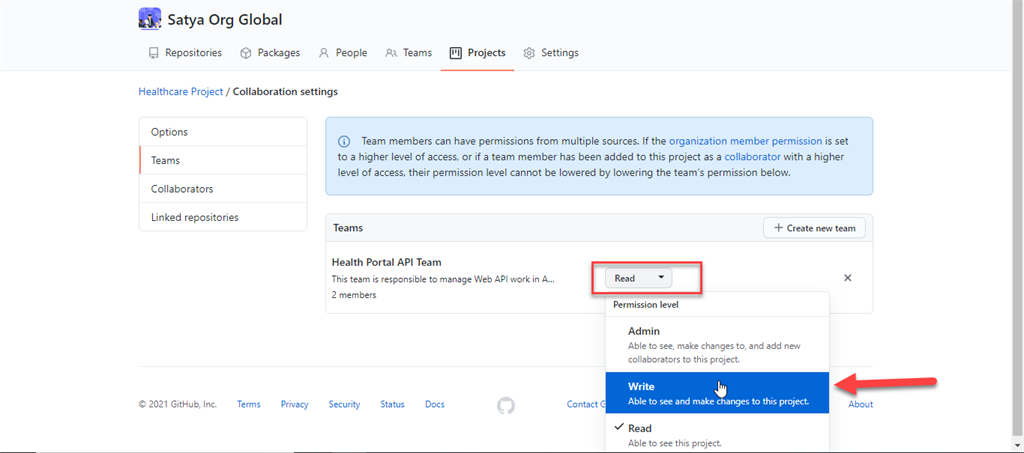The width and height of the screenshot is (1024, 453).
Task: Click the GitHub logo in the footer
Action: pyautogui.click(x=505, y=405)
